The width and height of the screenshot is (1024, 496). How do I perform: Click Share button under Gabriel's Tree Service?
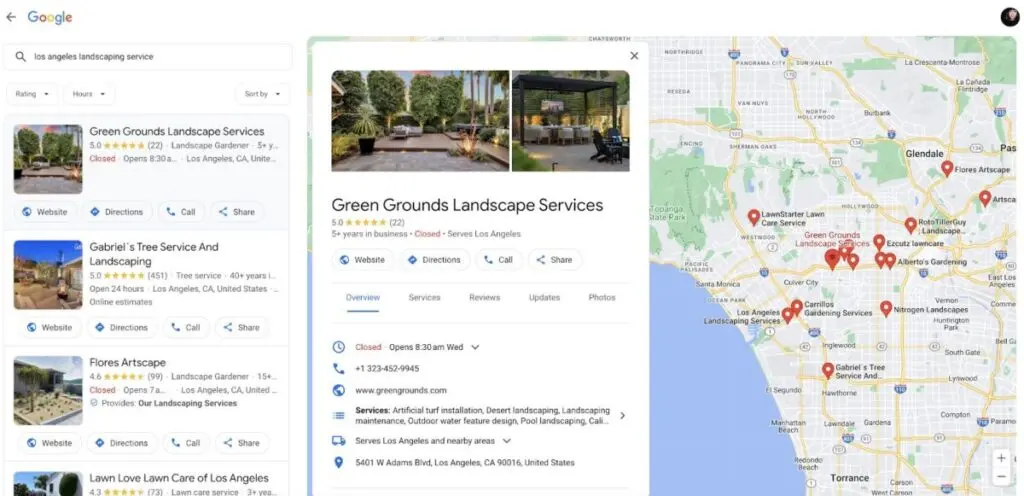(242, 328)
